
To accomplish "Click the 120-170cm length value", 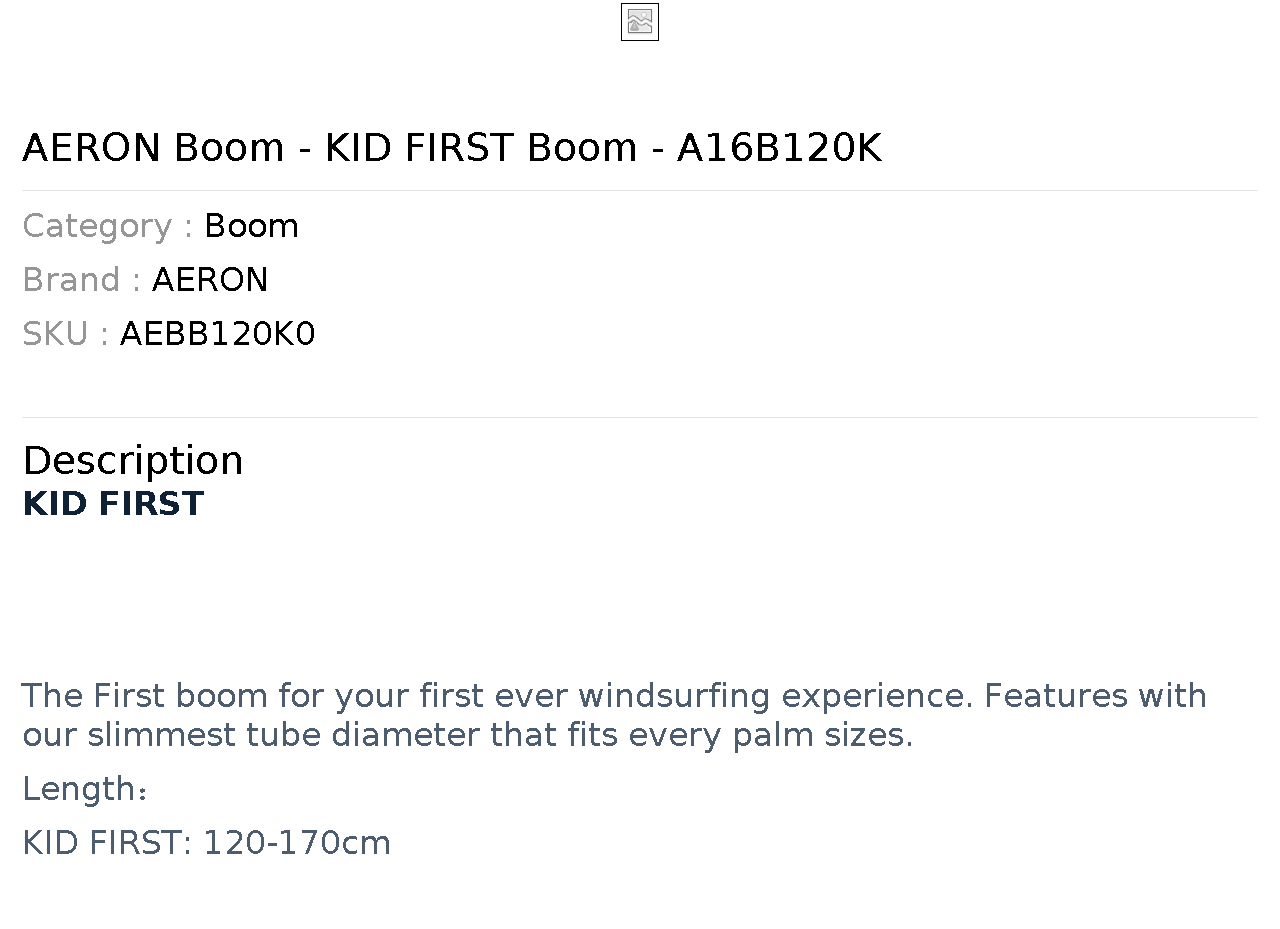I will point(297,843).
